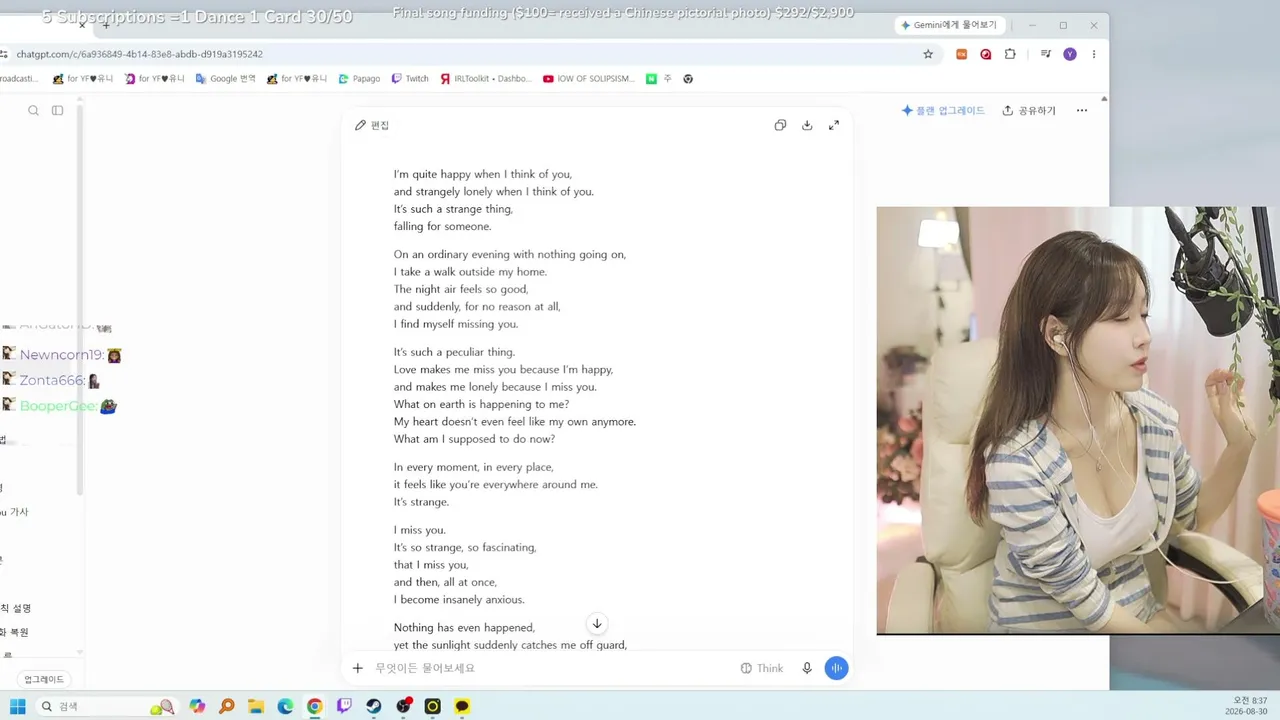Screen dimensions: 1280x720
Task: Open Steam from the taskbar
Action: pos(373,706)
